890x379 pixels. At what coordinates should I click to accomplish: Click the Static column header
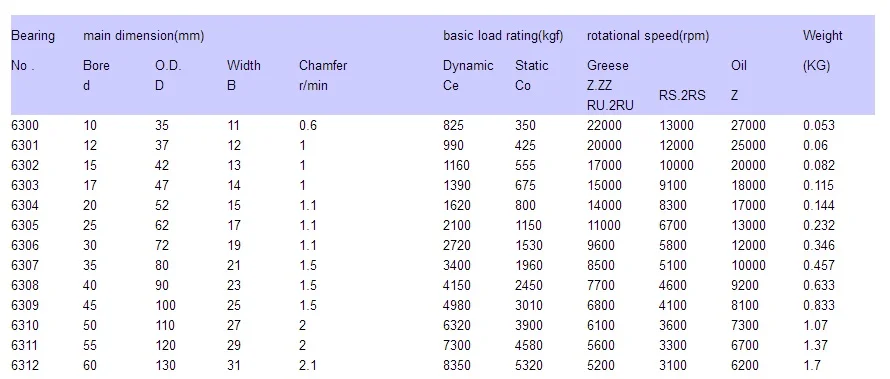click(x=532, y=66)
